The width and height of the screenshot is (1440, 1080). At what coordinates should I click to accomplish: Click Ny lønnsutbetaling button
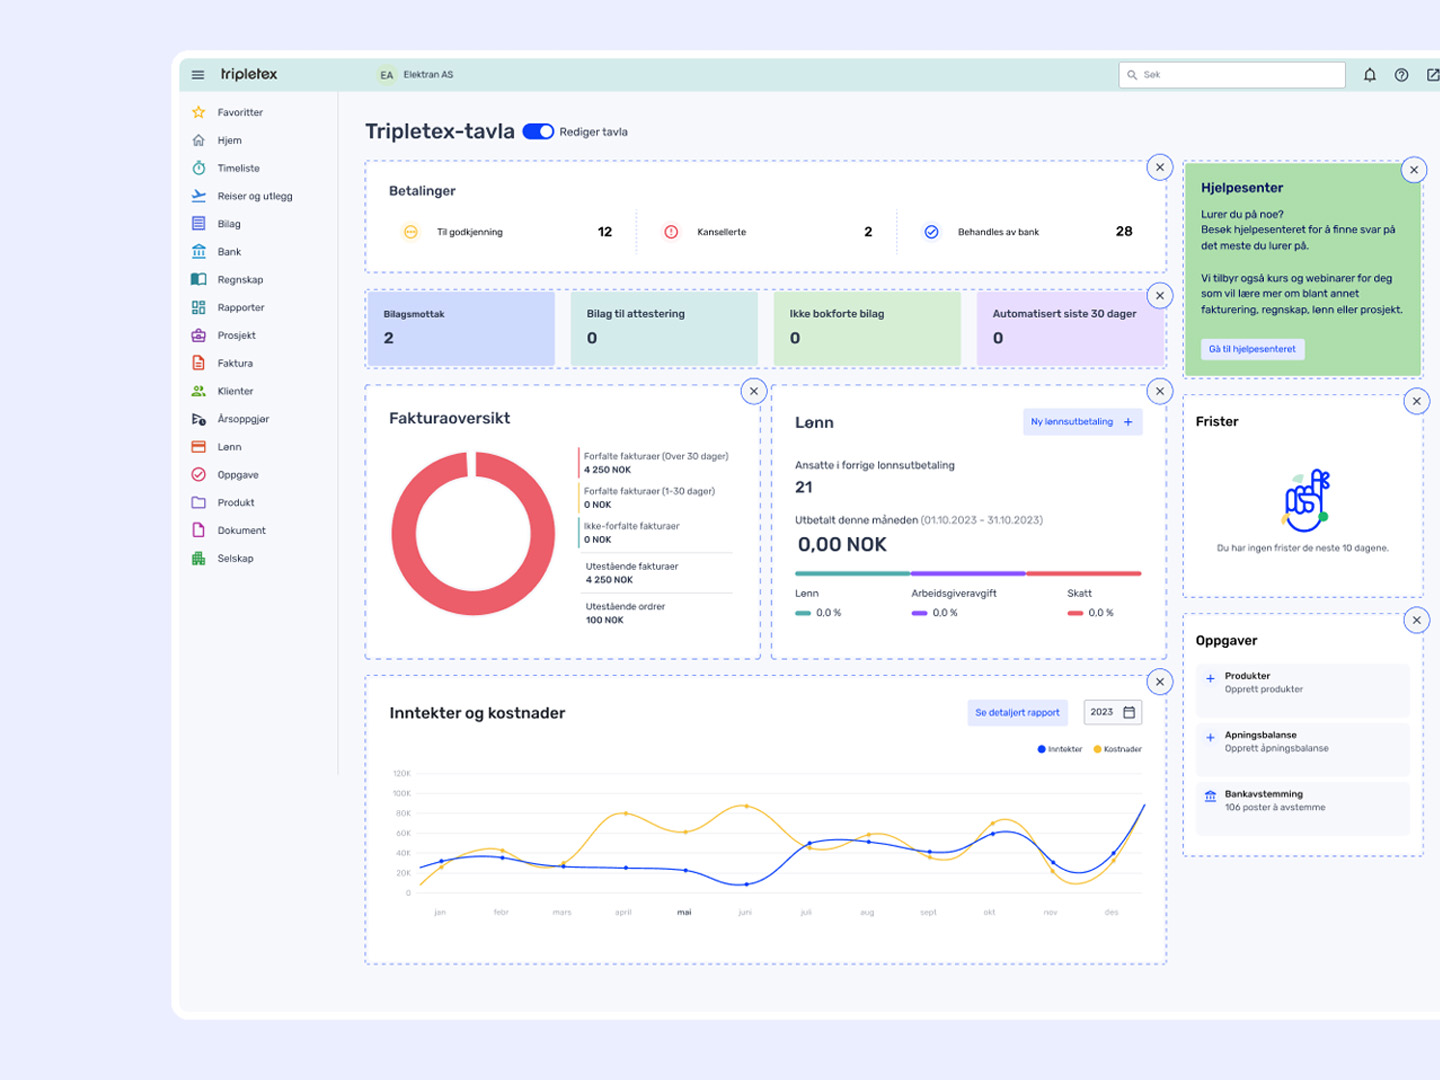coord(1081,422)
